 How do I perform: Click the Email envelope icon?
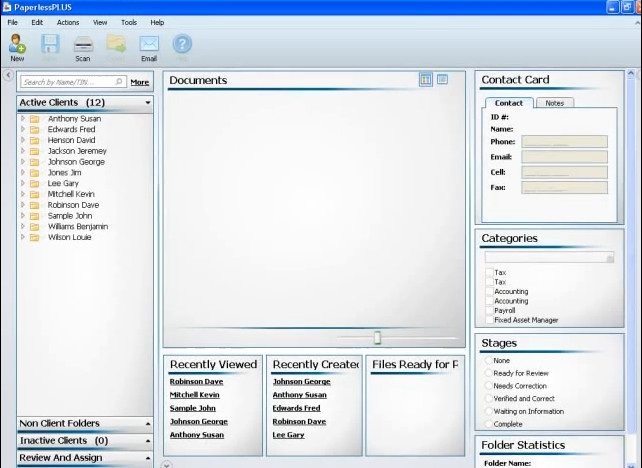pos(149,44)
